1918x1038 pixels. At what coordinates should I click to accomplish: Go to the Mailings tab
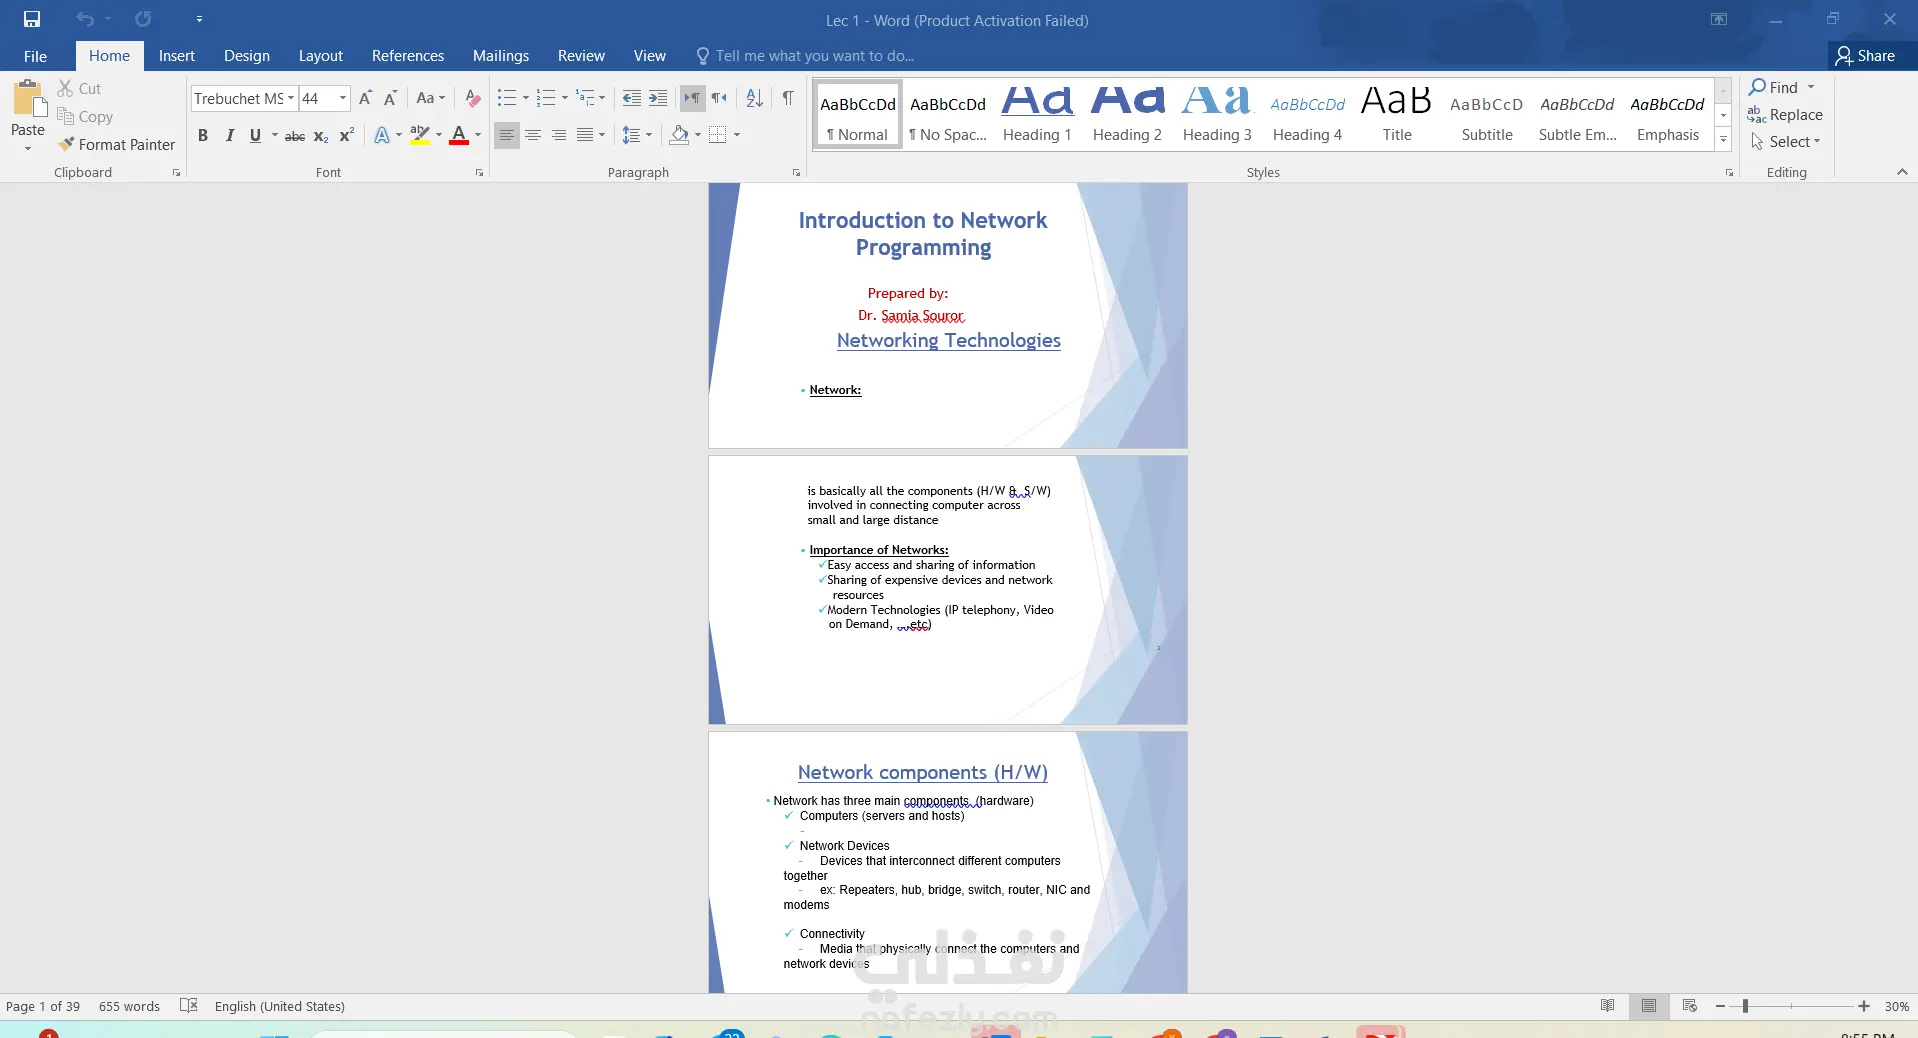[501, 56]
